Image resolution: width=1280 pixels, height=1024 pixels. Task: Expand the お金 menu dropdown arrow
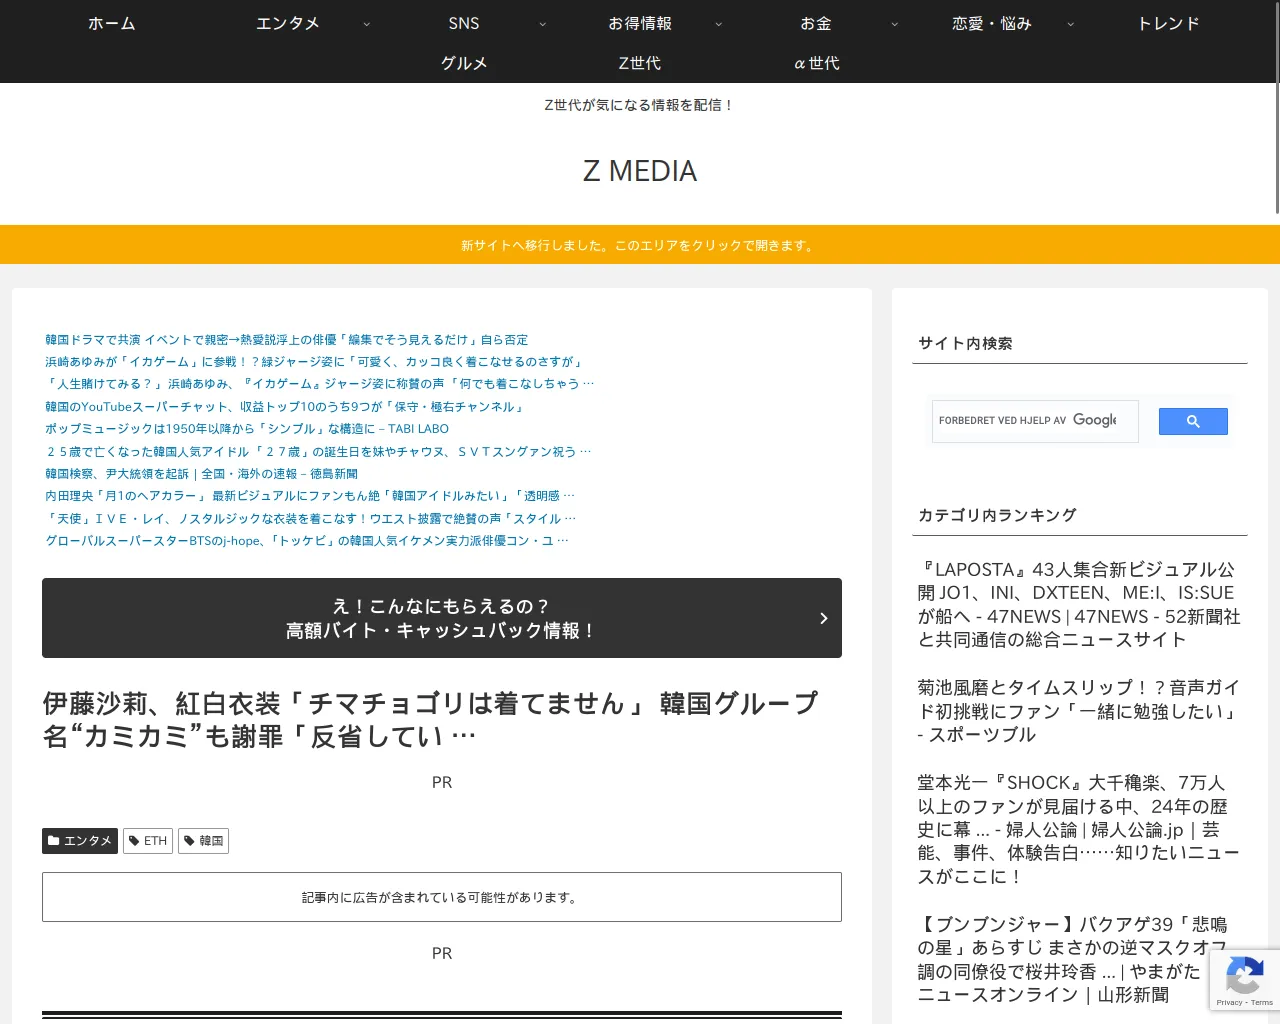point(895,24)
